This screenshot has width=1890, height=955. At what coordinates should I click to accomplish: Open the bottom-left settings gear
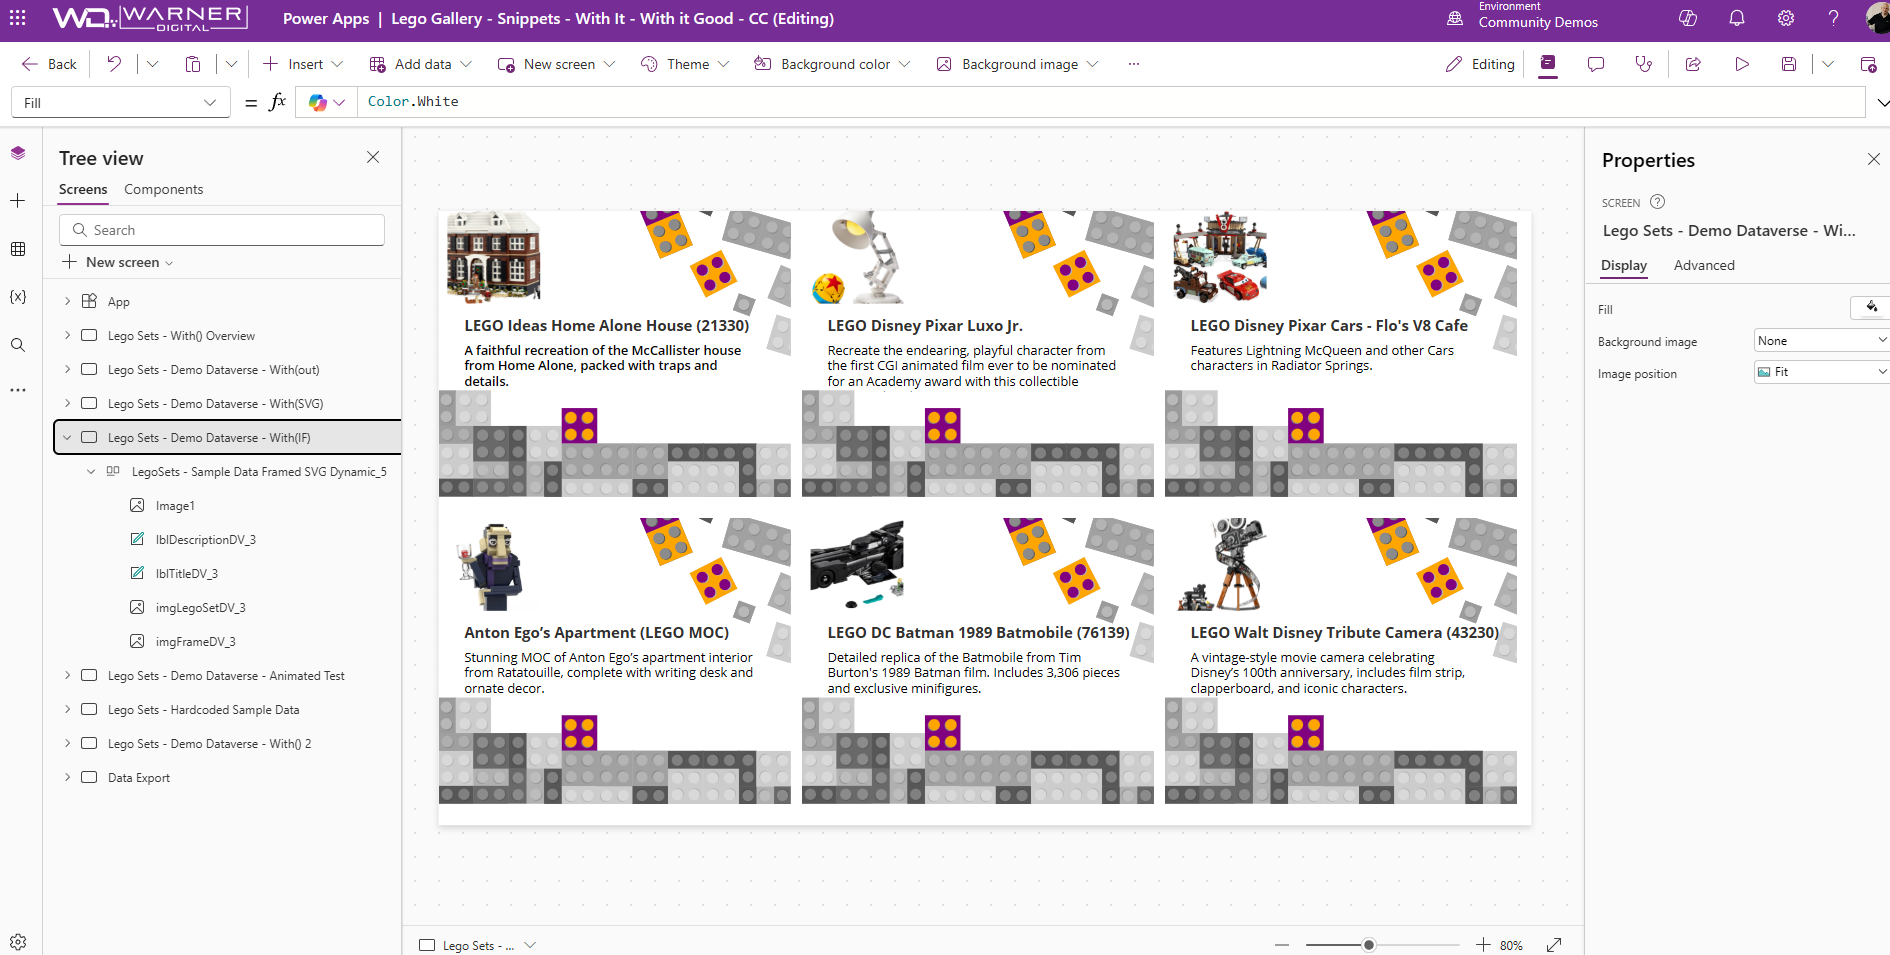[18, 942]
